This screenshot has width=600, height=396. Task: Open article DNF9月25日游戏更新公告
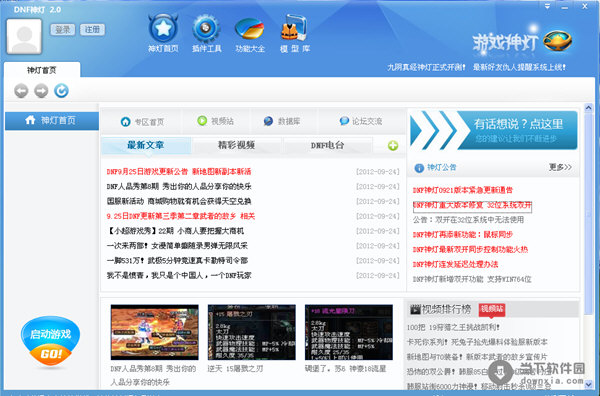coord(179,171)
